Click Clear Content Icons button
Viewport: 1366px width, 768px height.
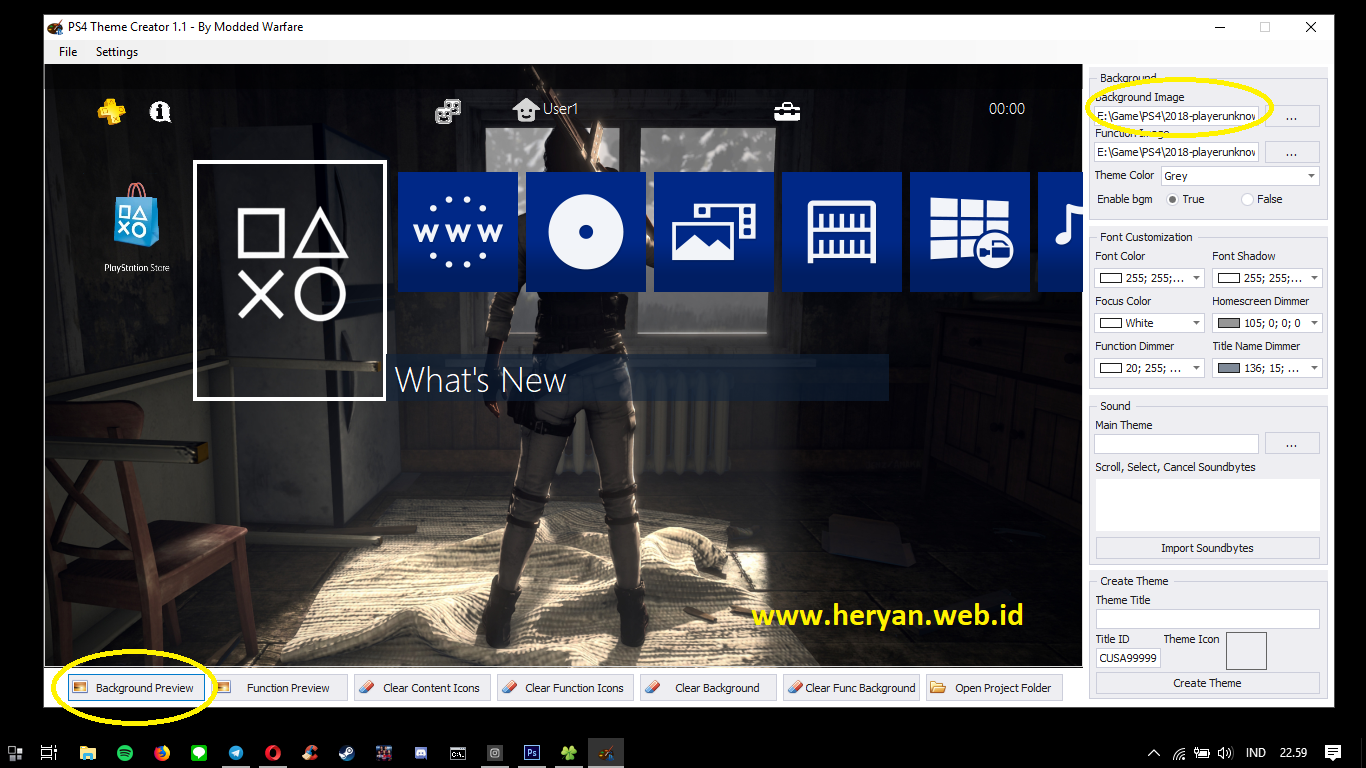click(422, 688)
